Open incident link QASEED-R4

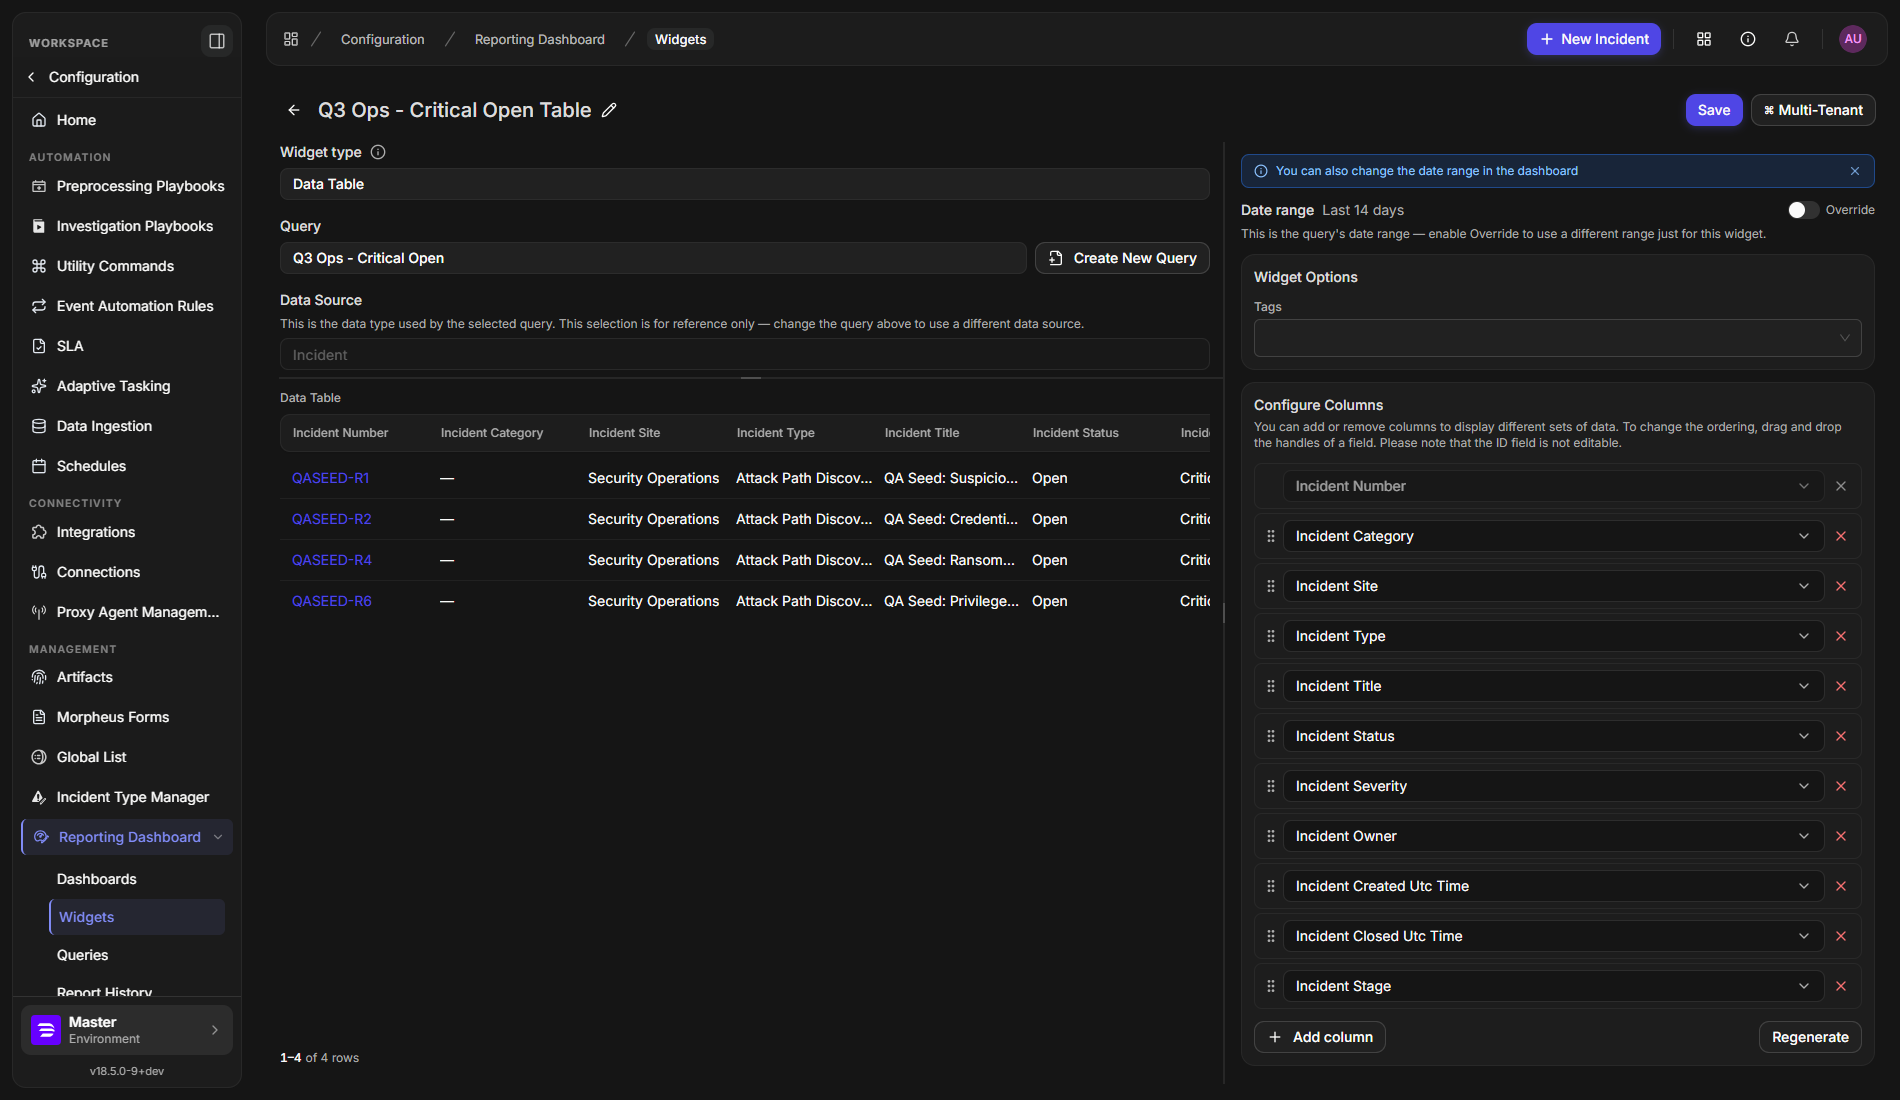(332, 560)
